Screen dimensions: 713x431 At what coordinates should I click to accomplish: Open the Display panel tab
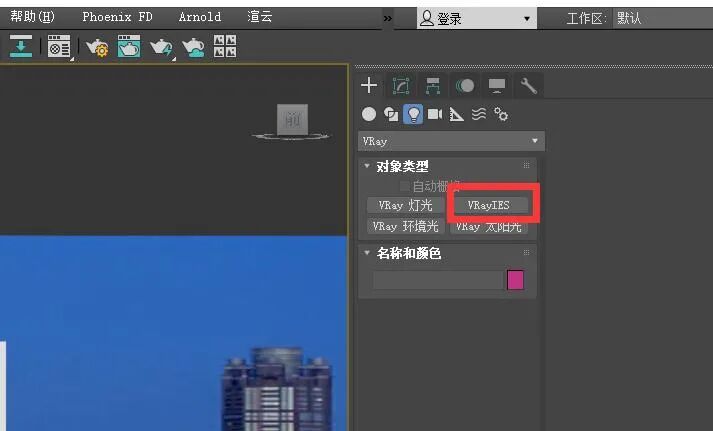(497, 85)
